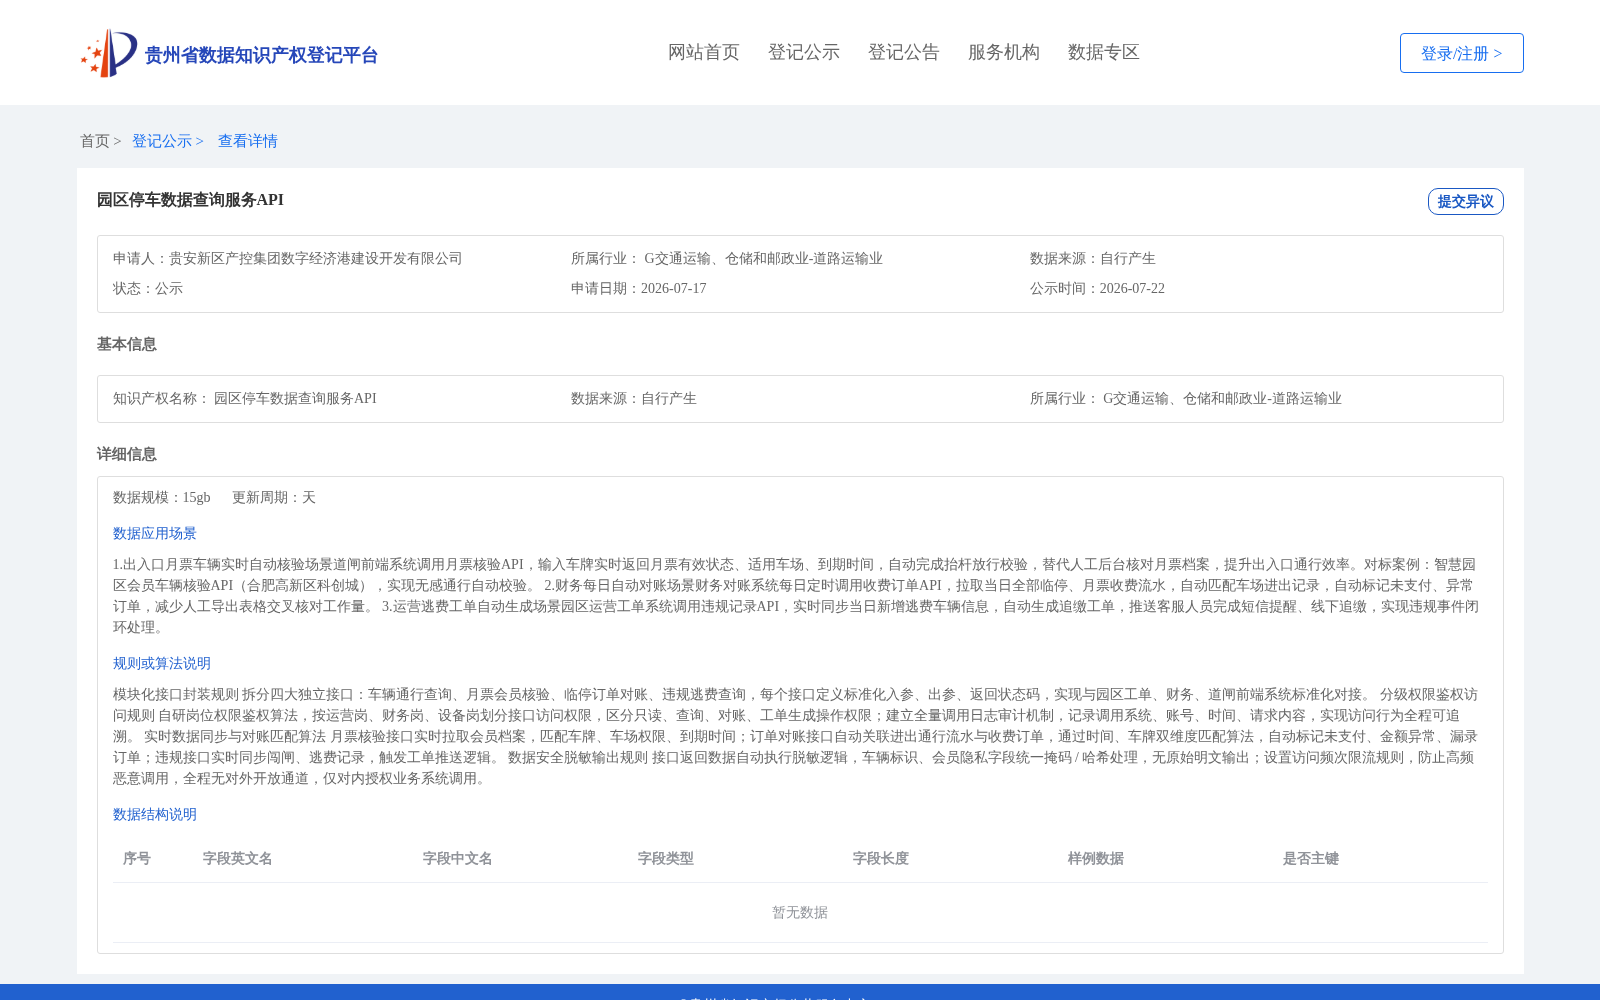1600x1000 pixels.
Task: Click 字段类型 column header
Action: (x=666, y=858)
